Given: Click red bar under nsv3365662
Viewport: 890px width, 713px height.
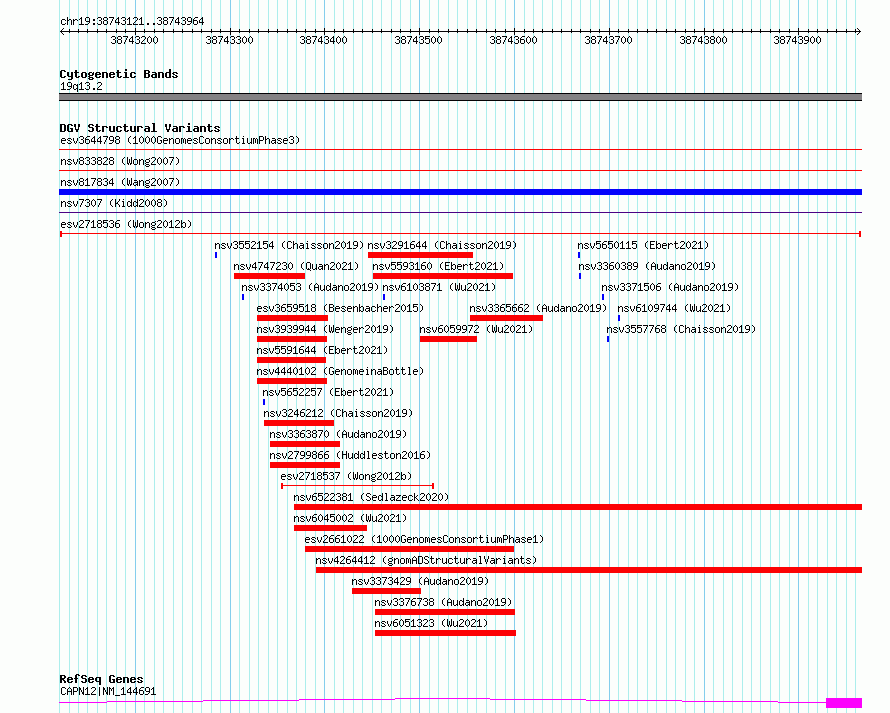Looking at the screenshot, I should [506, 318].
